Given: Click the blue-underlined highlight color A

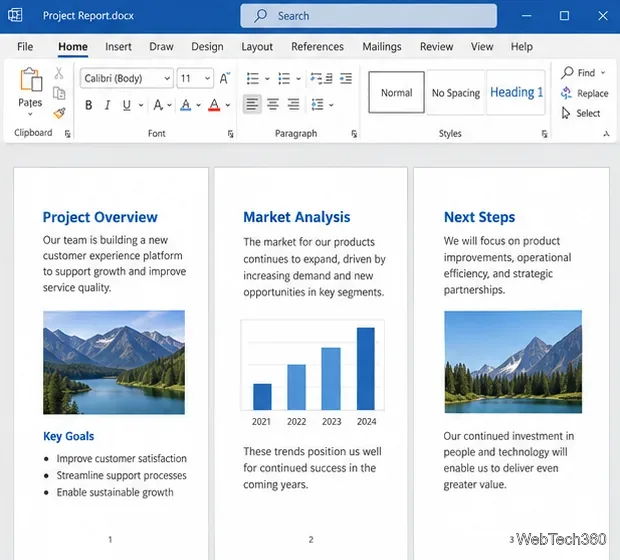Looking at the screenshot, I should click(x=185, y=105).
